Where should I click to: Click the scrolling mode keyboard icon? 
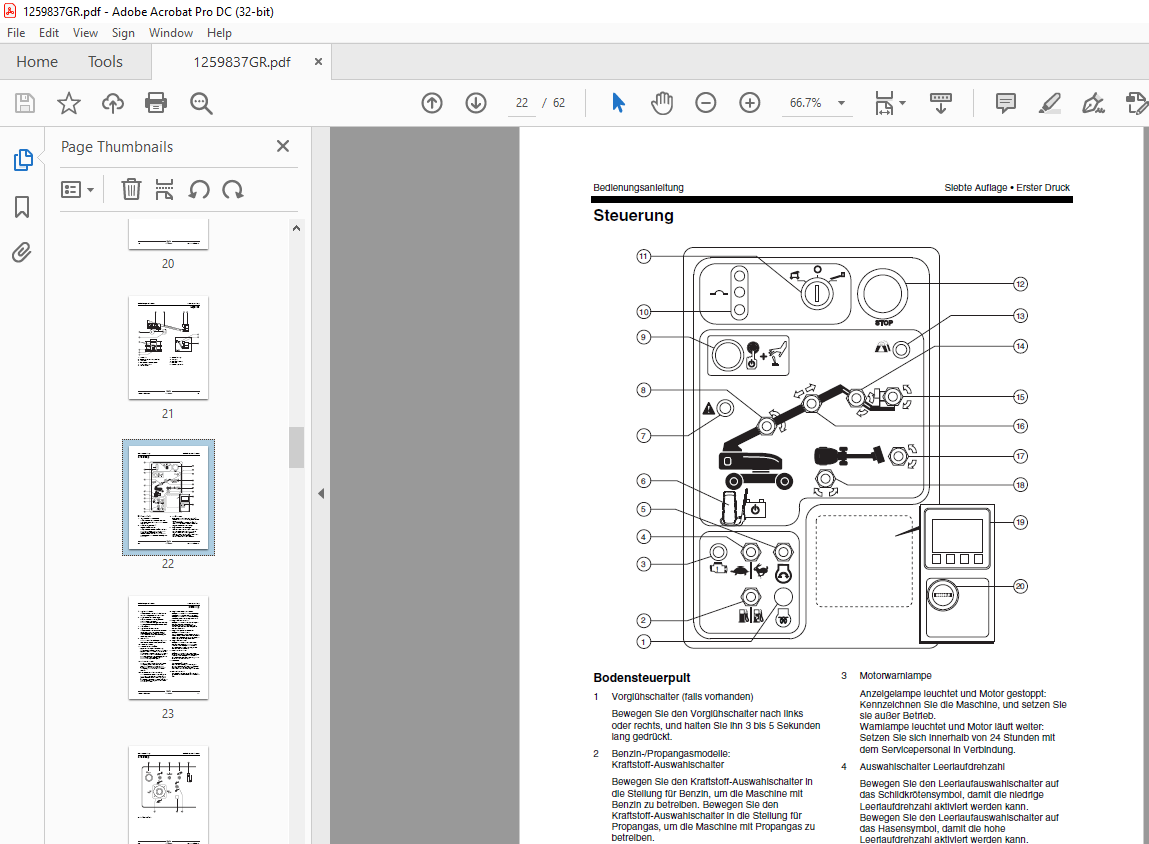tap(941, 103)
